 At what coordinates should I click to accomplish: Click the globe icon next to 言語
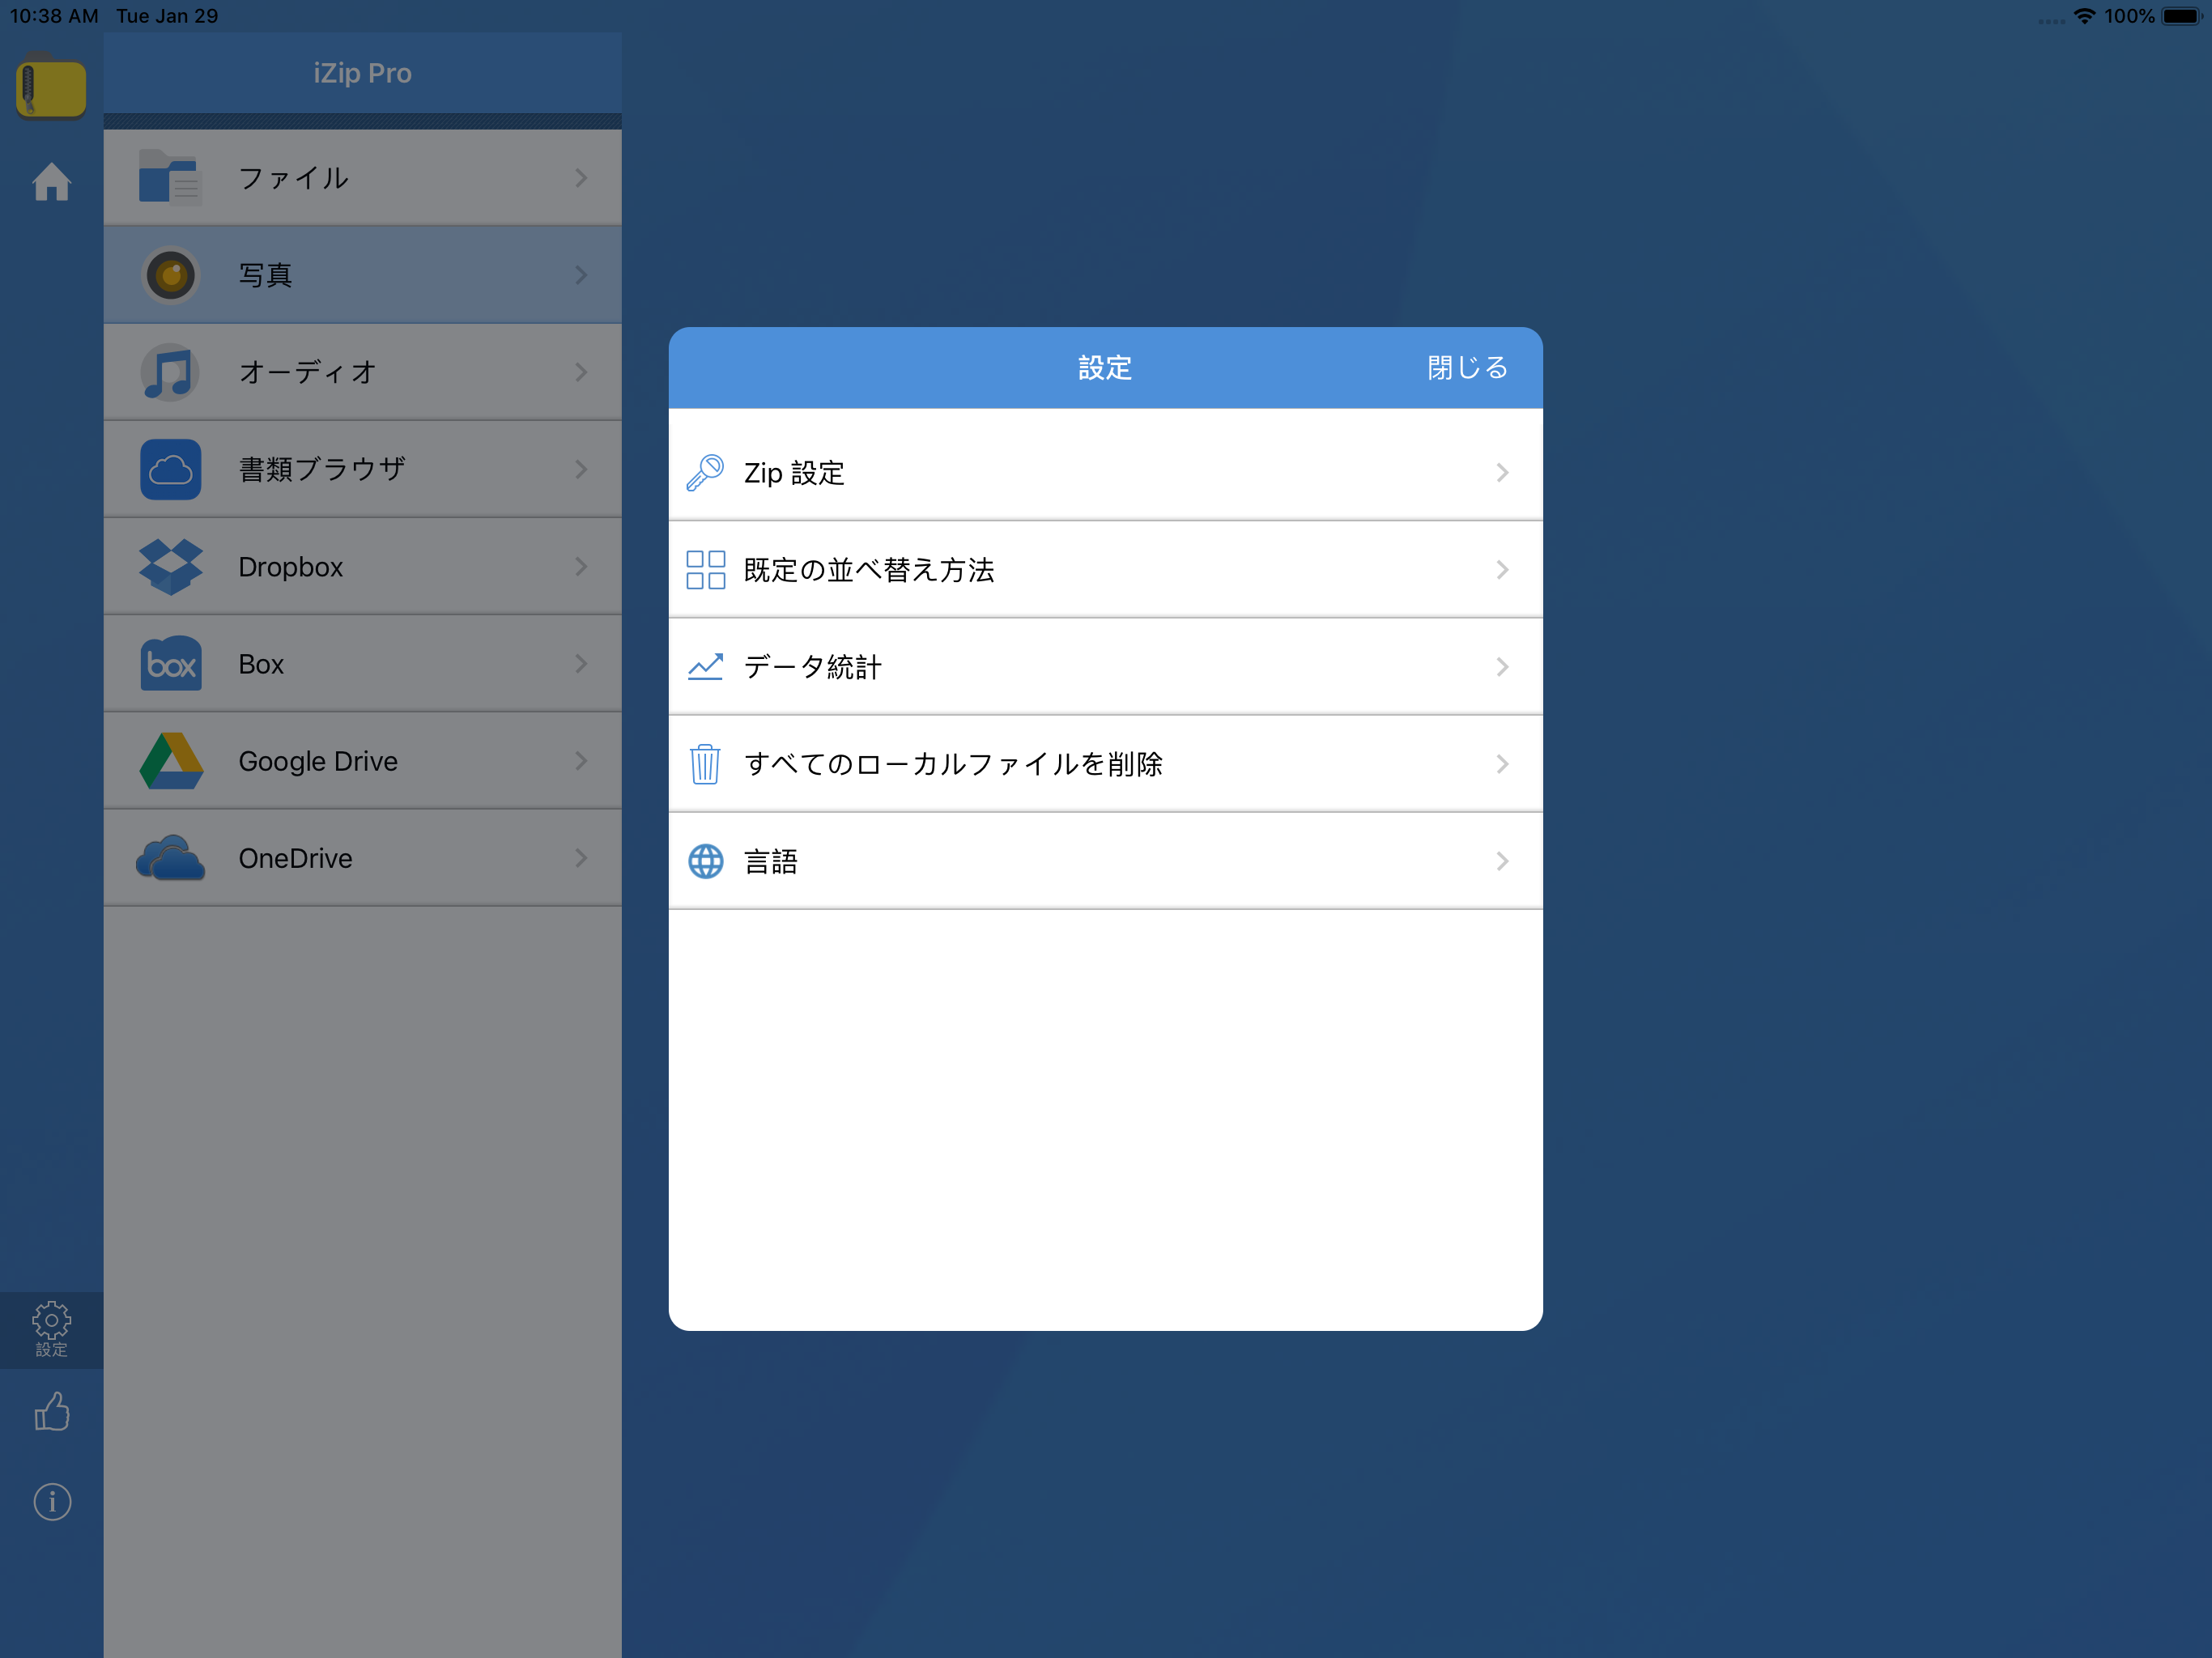click(x=705, y=861)
